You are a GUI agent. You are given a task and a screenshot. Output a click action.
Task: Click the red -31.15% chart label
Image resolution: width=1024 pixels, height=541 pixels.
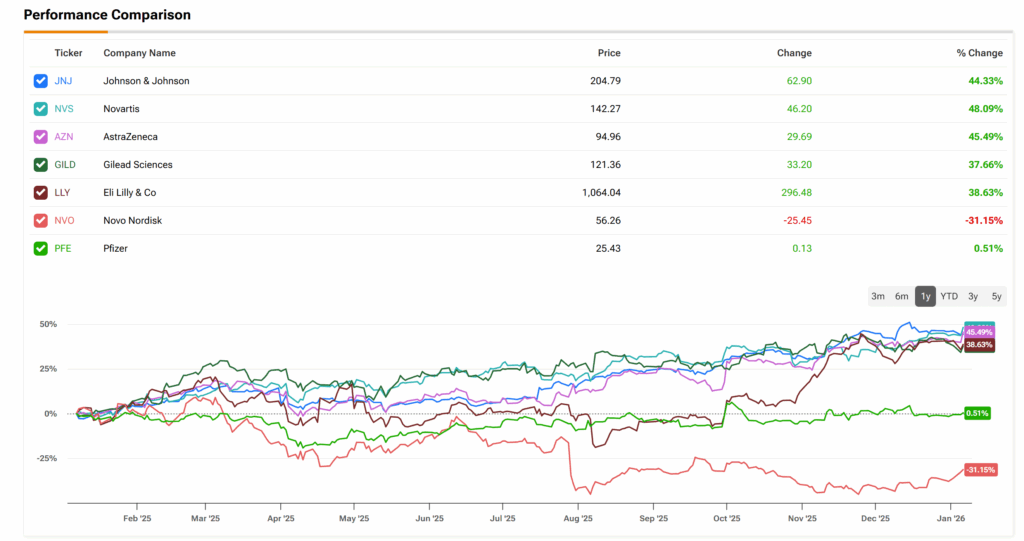pos(980,470)
